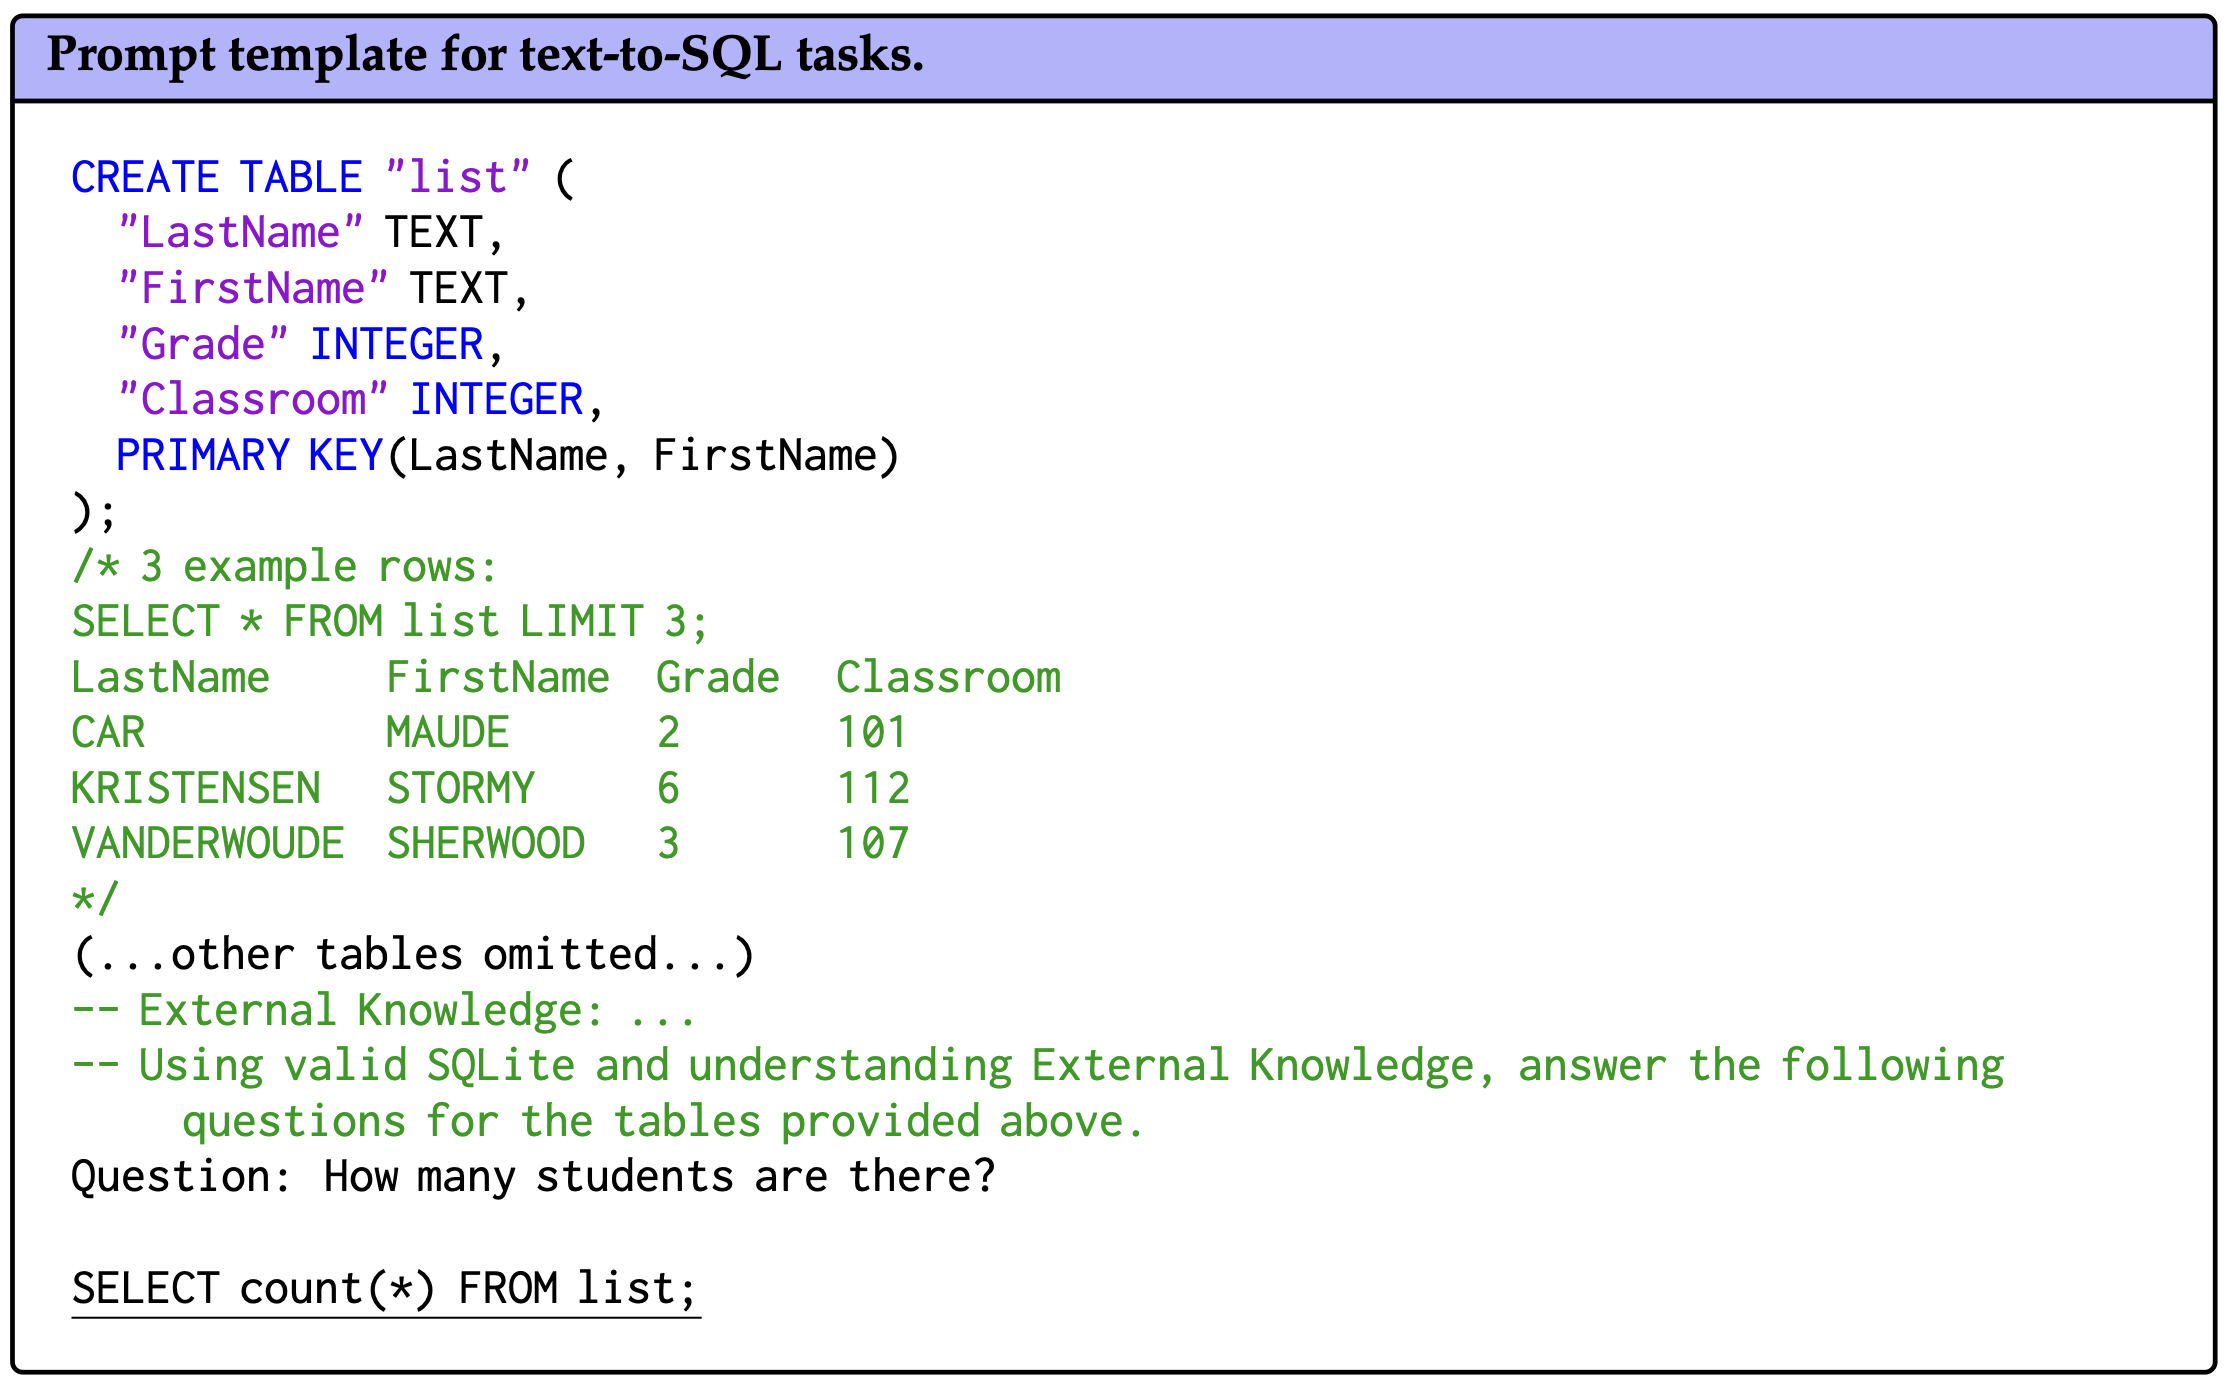Click the "other tables omitted" text
2228x1384 pixels.
point(413,955)
